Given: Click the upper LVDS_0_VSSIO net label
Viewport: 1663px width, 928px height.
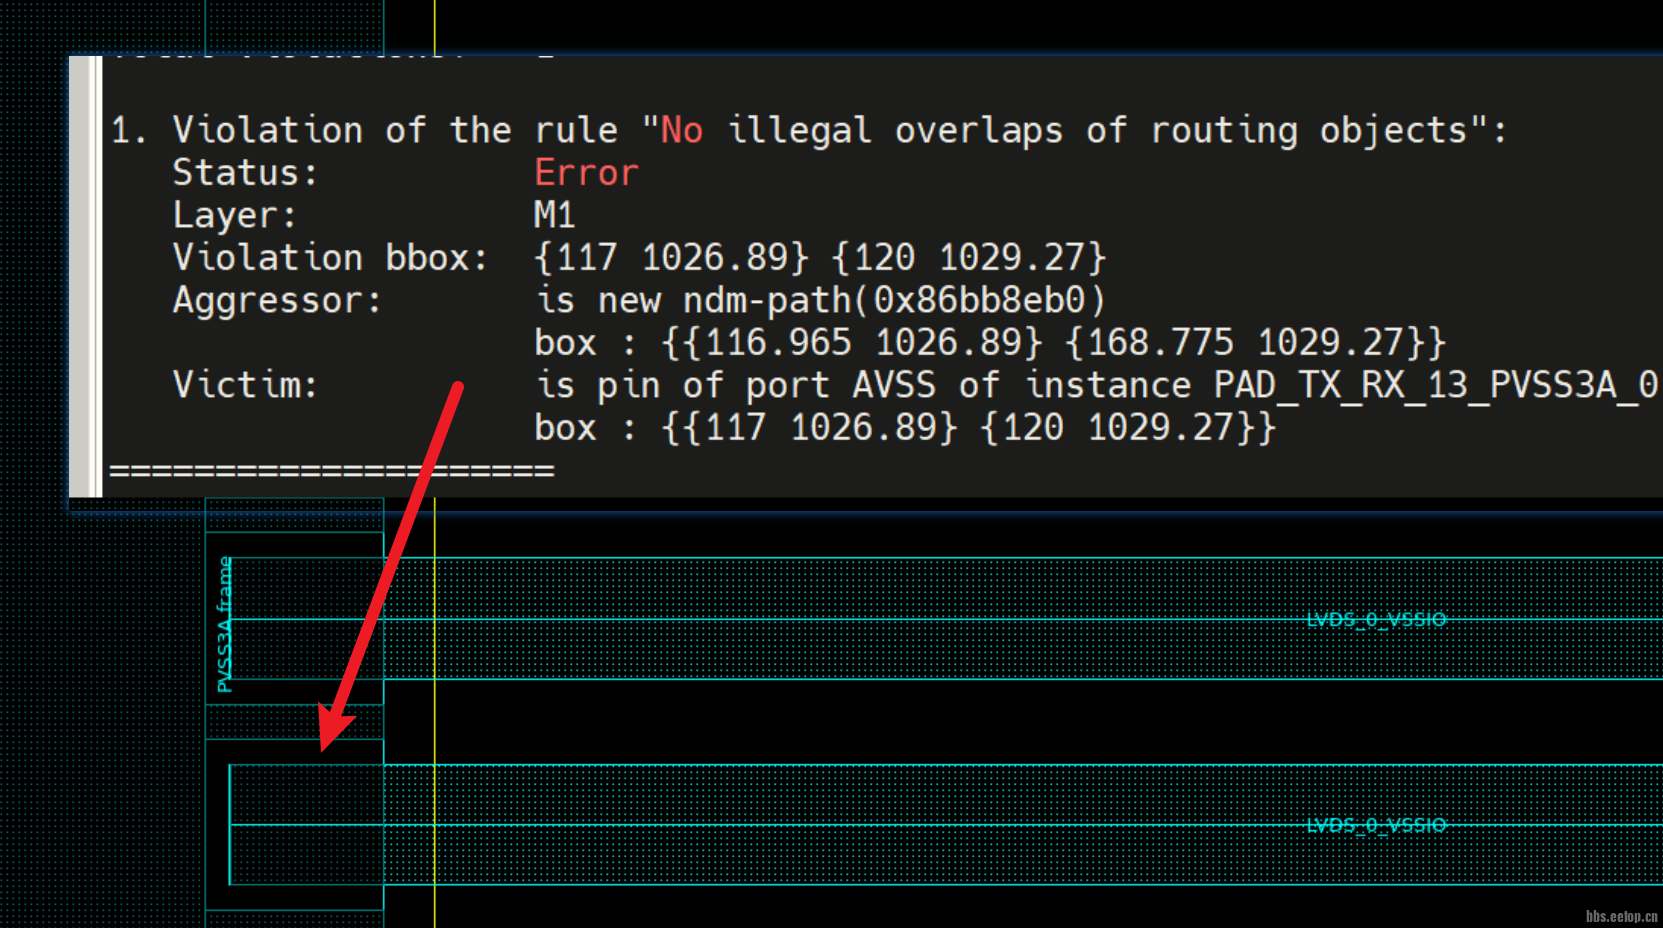Looking at the screenshot, I should pos(1376,620).
